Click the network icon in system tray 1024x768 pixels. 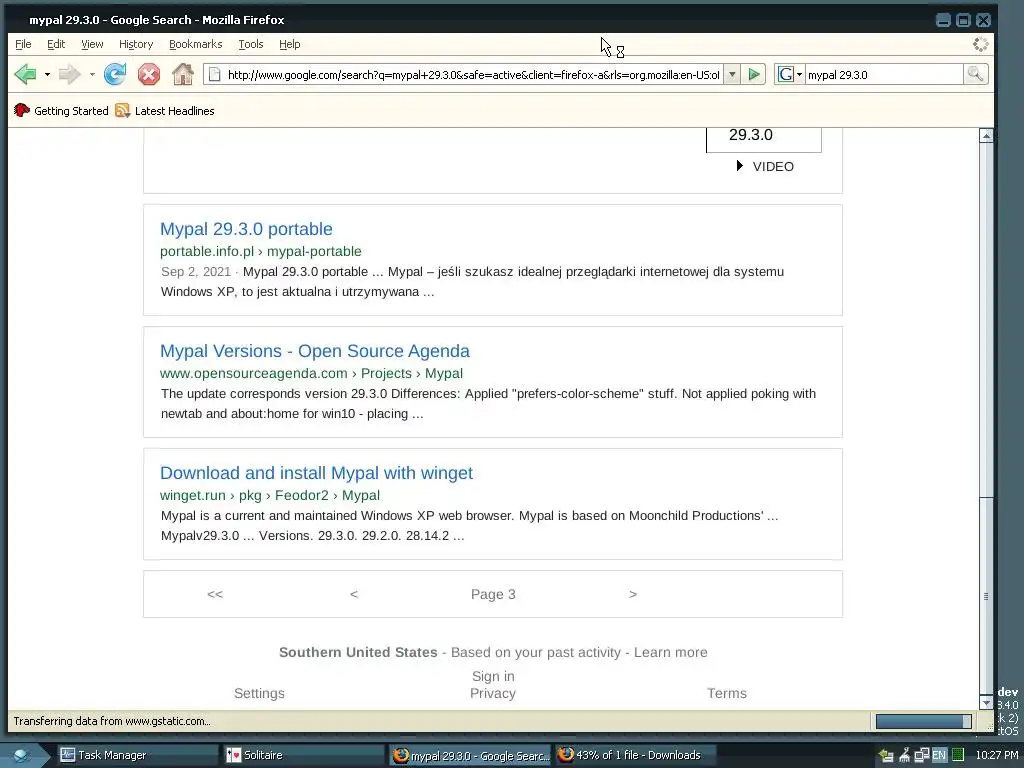pos(921,755)
